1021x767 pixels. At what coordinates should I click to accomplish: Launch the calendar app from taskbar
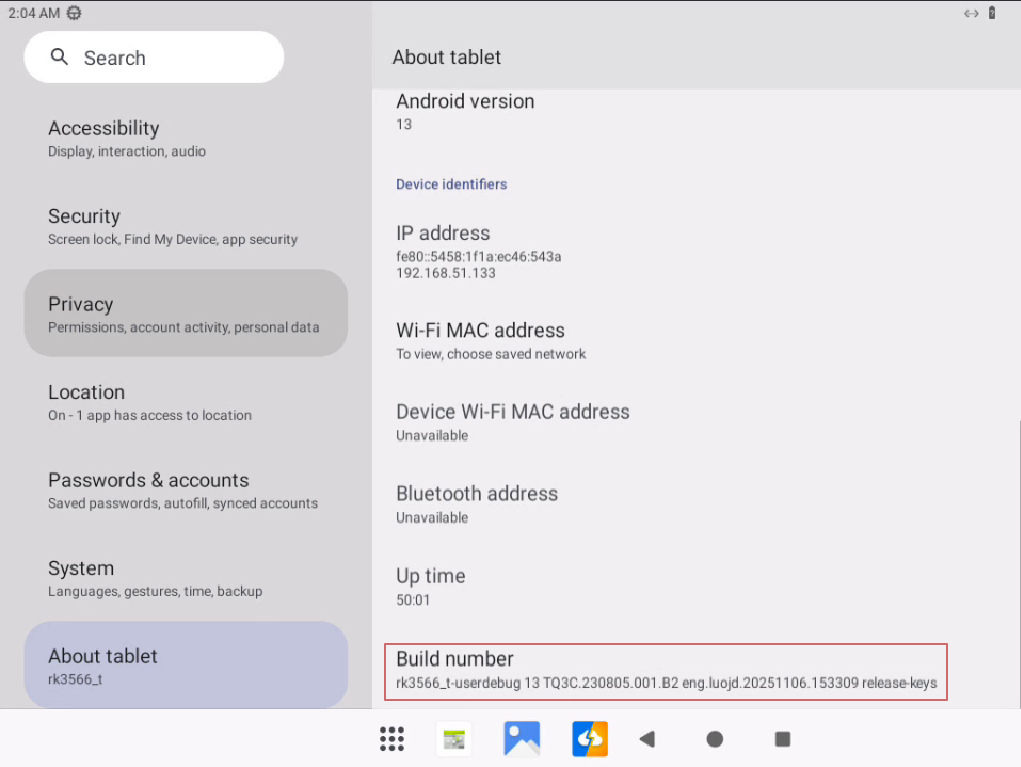tap(455, 740)
